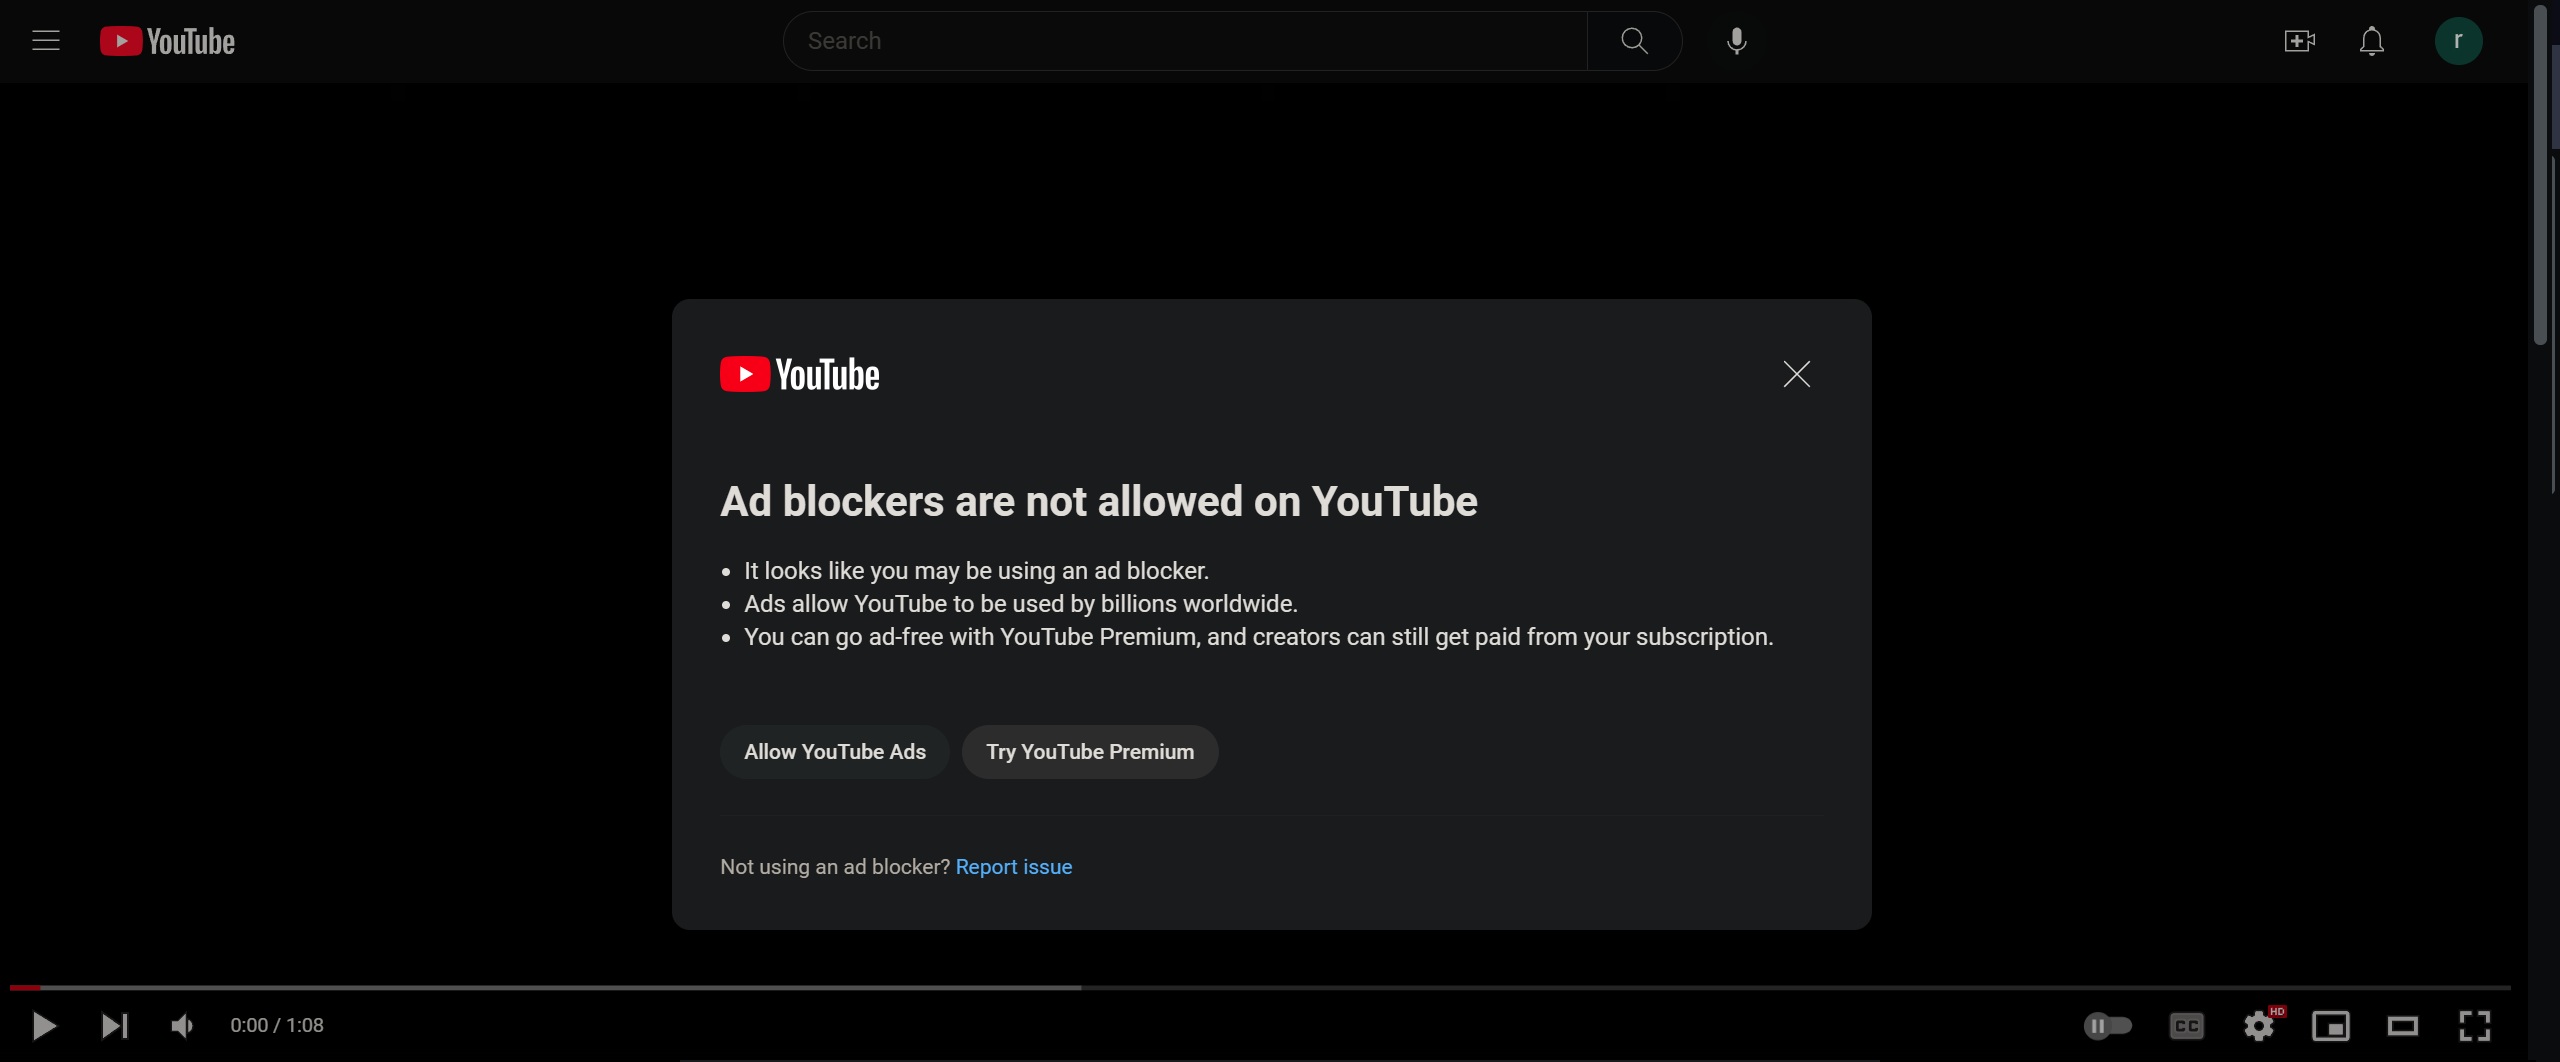Open the playback settings gear menu
The image size is (2560, 1062).
point(2259,1025)
